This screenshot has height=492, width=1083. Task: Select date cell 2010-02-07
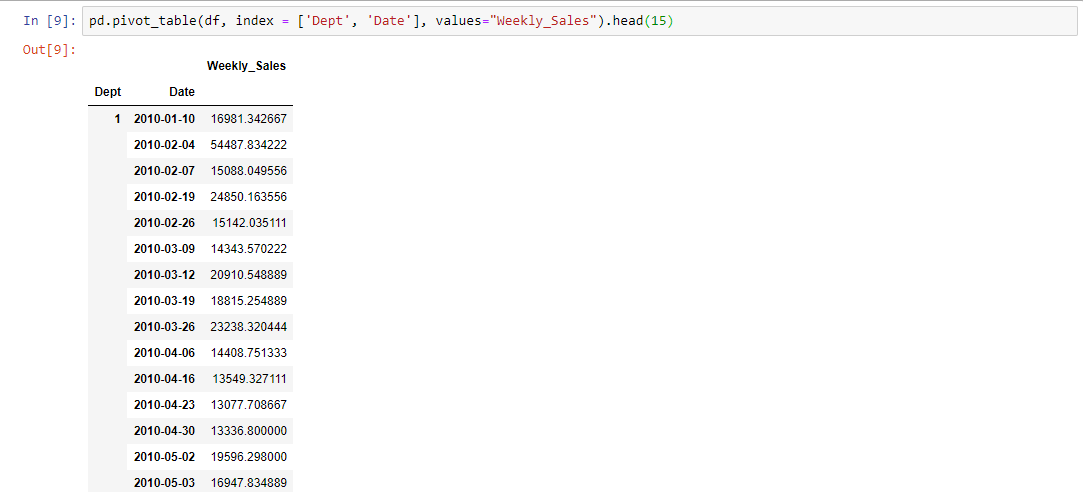164,171
